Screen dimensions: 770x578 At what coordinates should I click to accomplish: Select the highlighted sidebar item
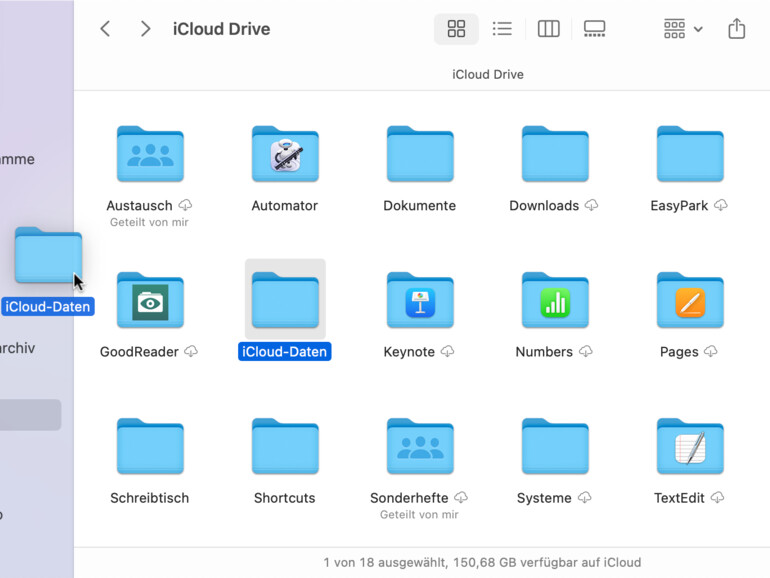coord(30,415)
